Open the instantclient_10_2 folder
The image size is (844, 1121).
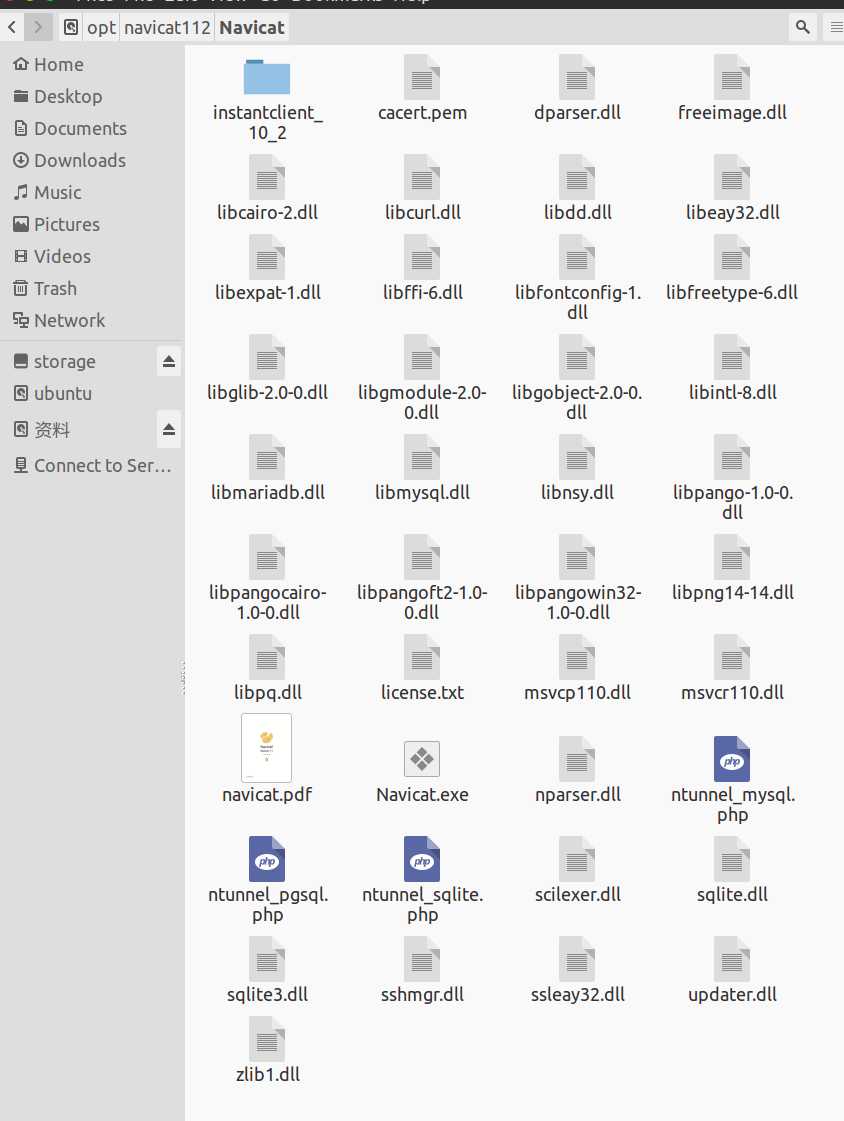[267, 76]
